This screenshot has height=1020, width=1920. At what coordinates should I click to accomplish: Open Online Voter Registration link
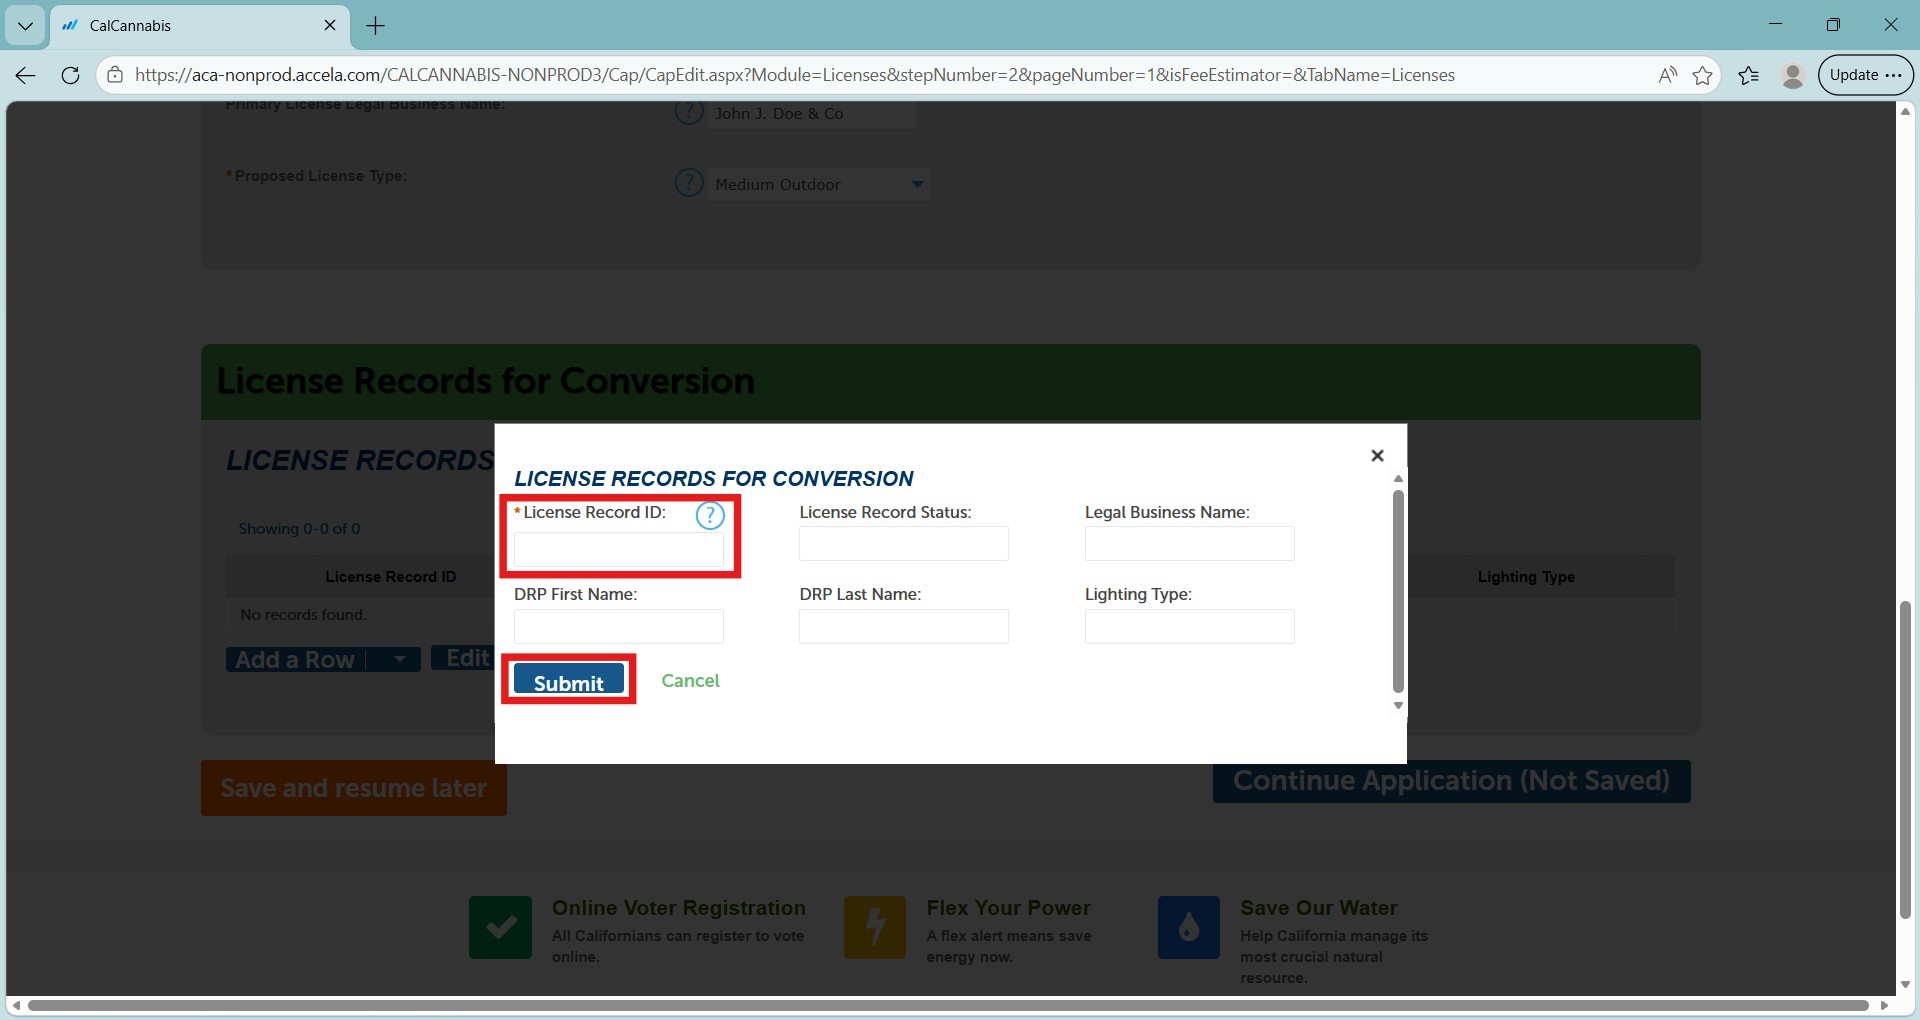click(679, 908)
